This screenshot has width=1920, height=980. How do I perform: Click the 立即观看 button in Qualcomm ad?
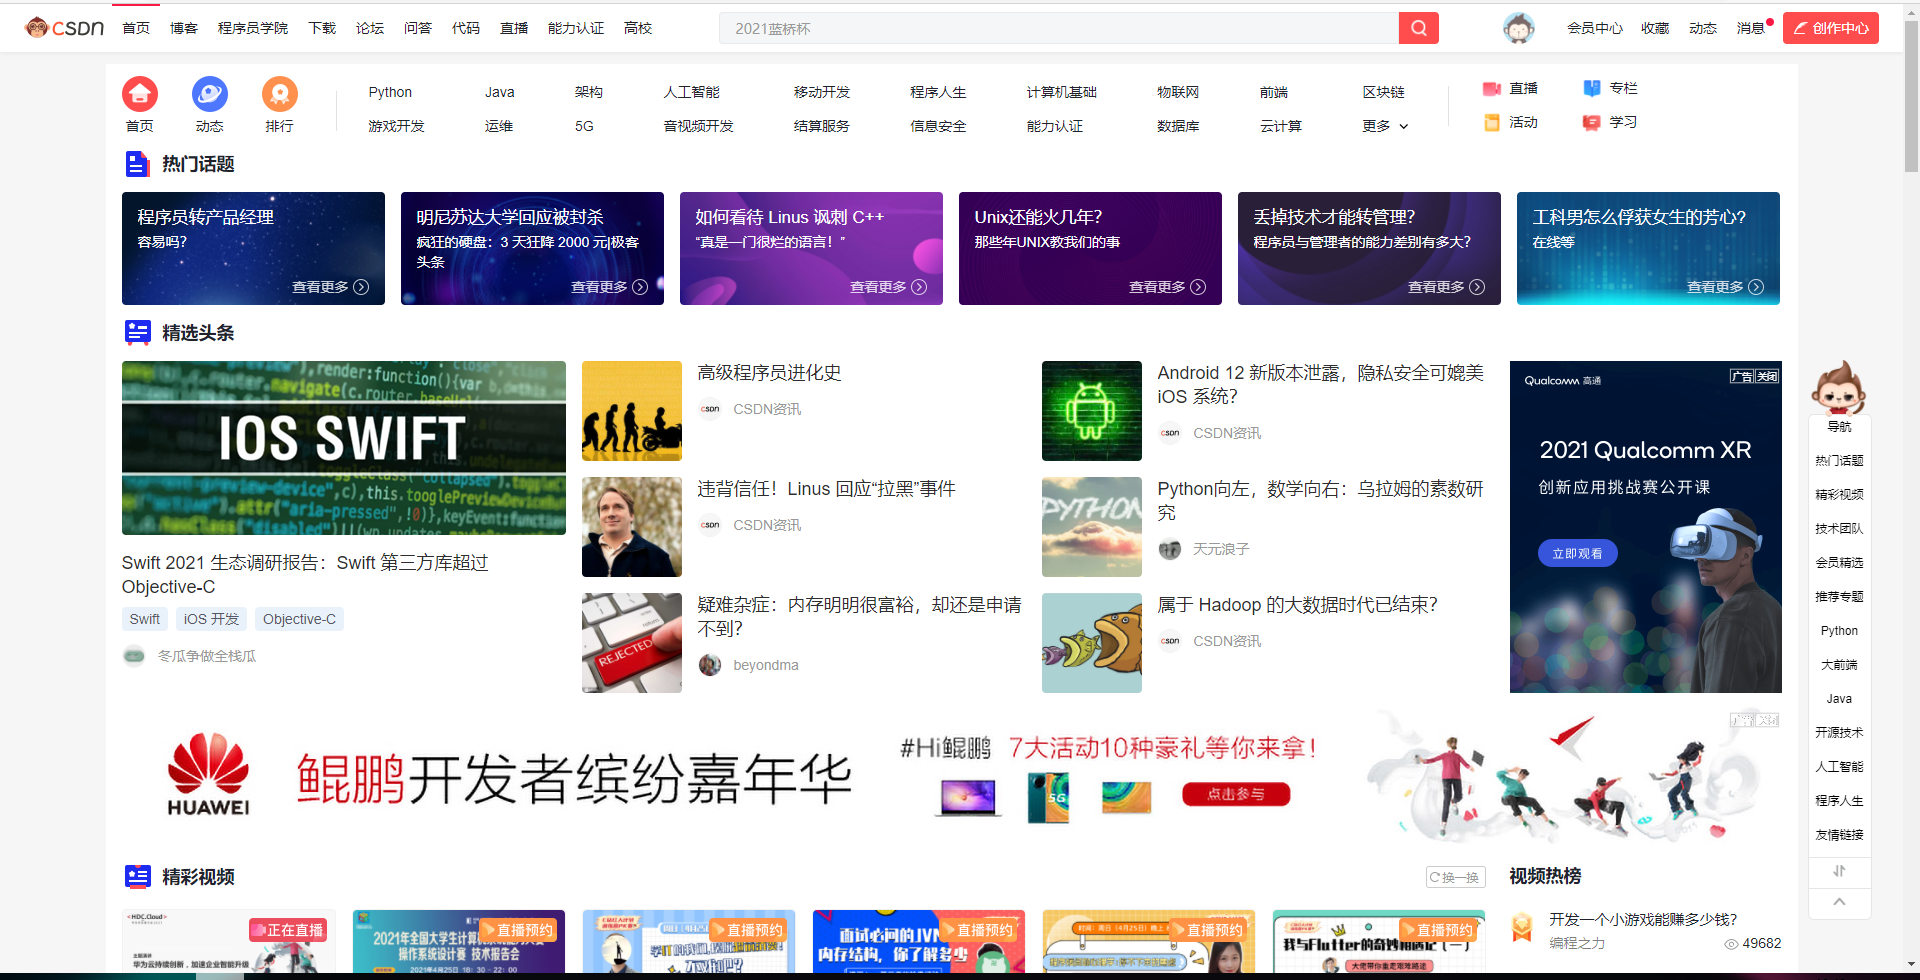(x=1577, y=553)
